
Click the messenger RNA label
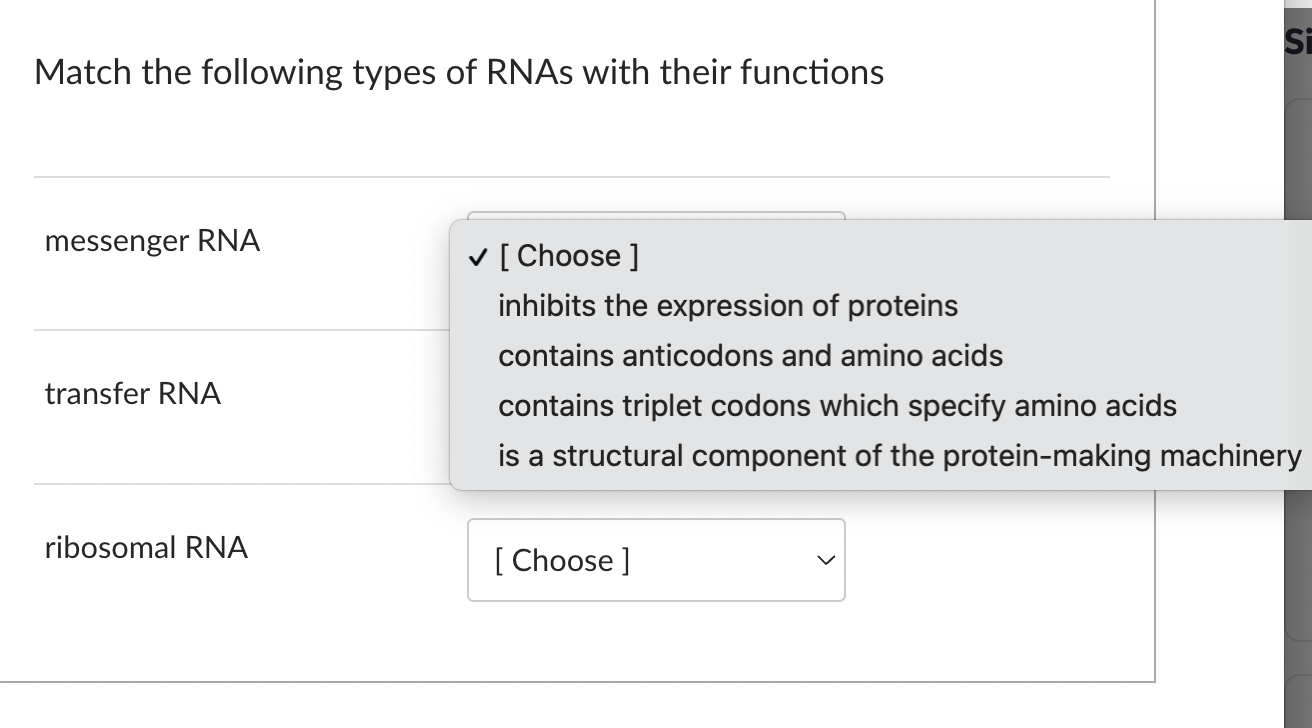[x=152, y=241]
